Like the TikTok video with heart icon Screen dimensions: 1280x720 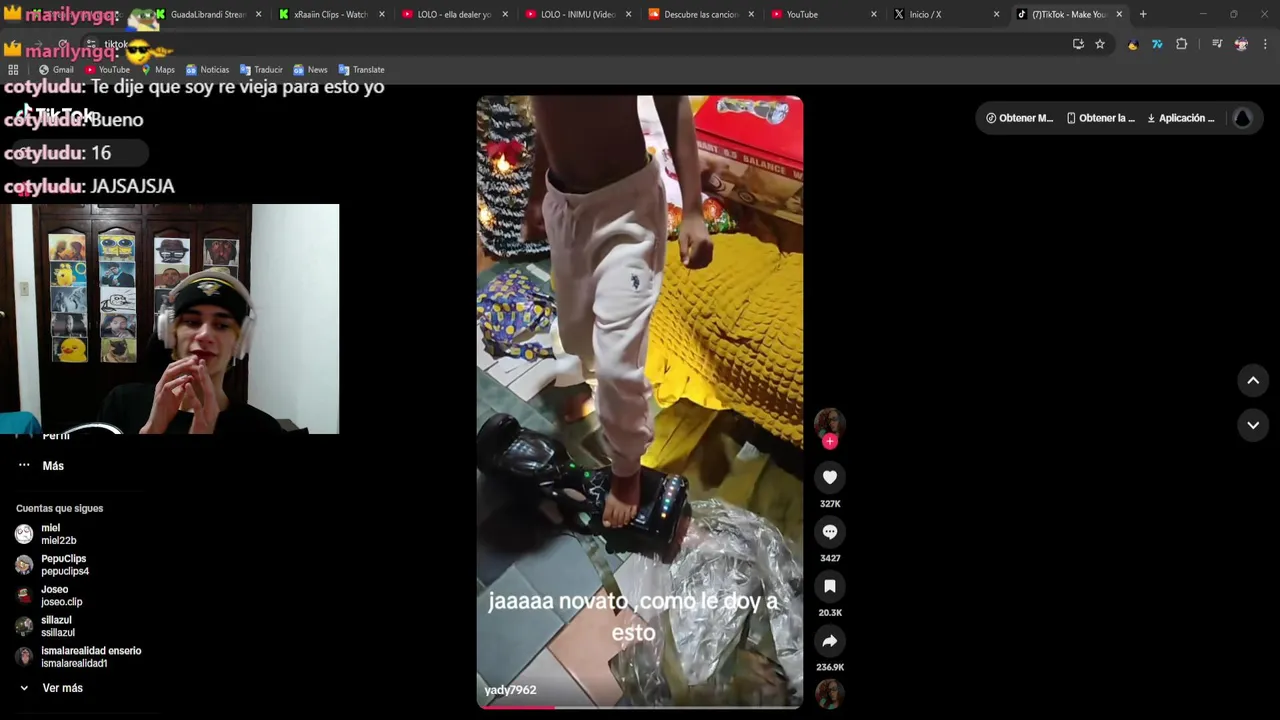tap(829, 477)
